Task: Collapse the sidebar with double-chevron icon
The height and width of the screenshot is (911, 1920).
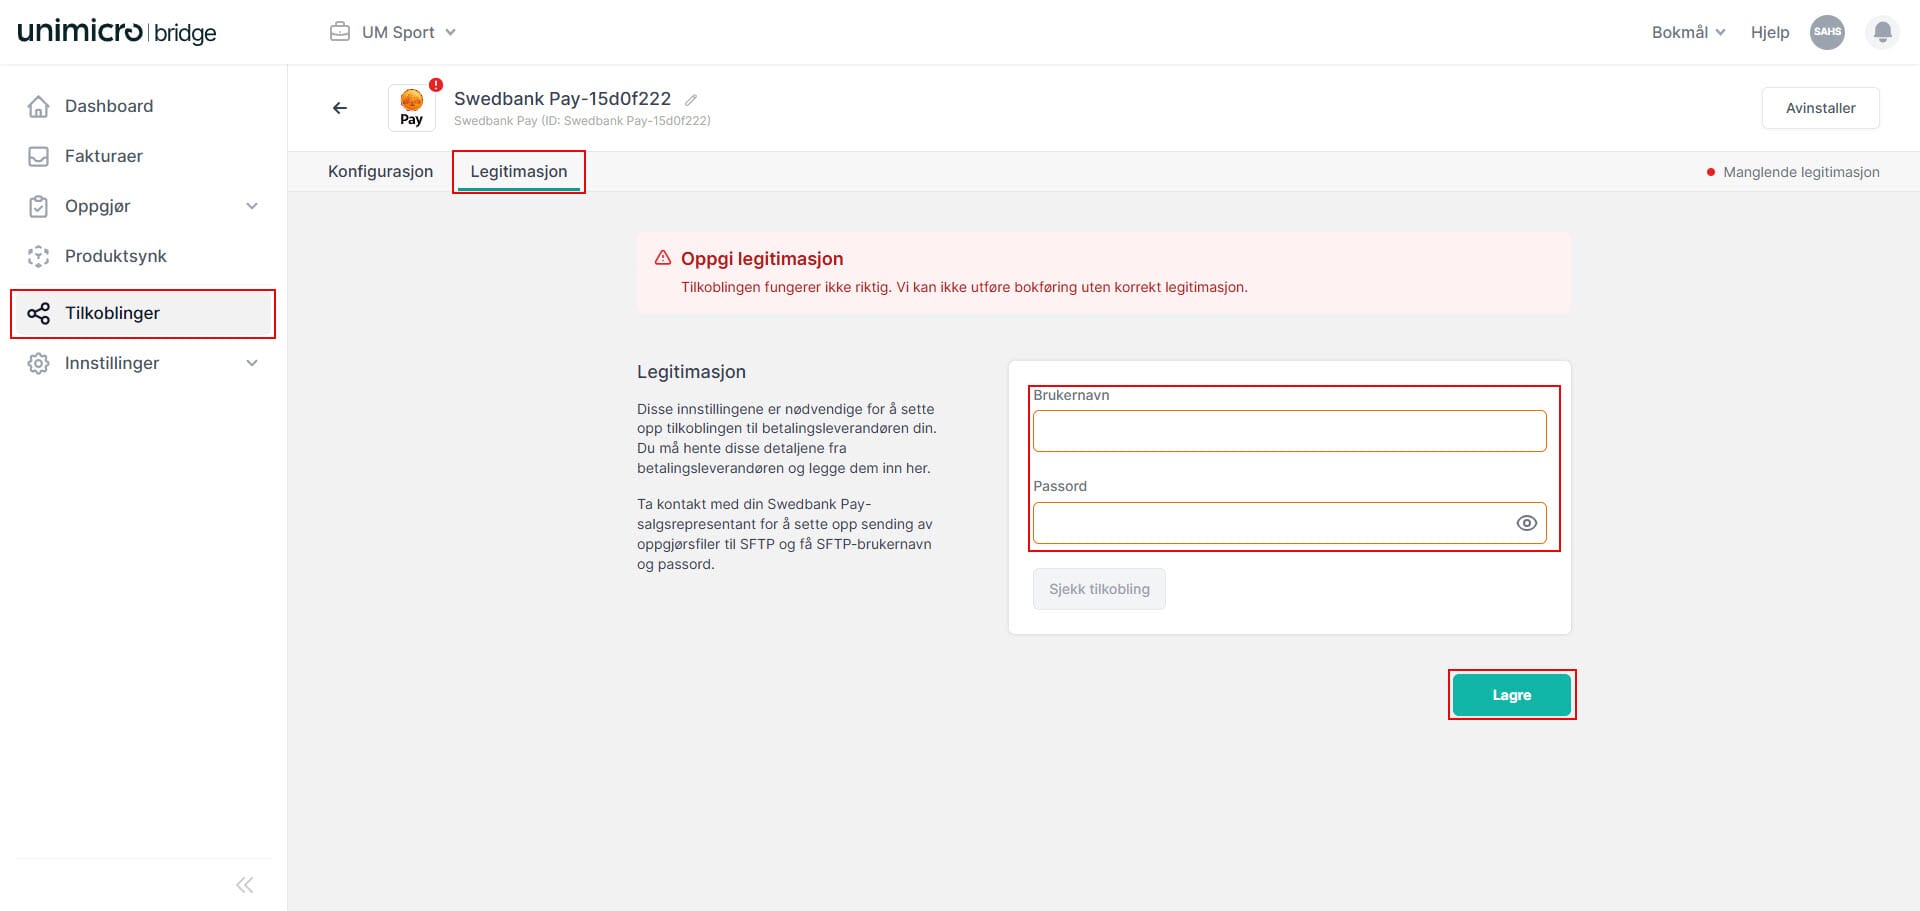Action: [x=245, y=885]
